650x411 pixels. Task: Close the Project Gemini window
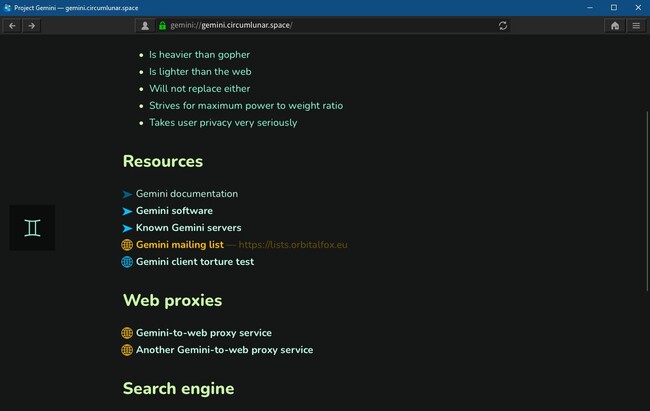click(638, 7)
